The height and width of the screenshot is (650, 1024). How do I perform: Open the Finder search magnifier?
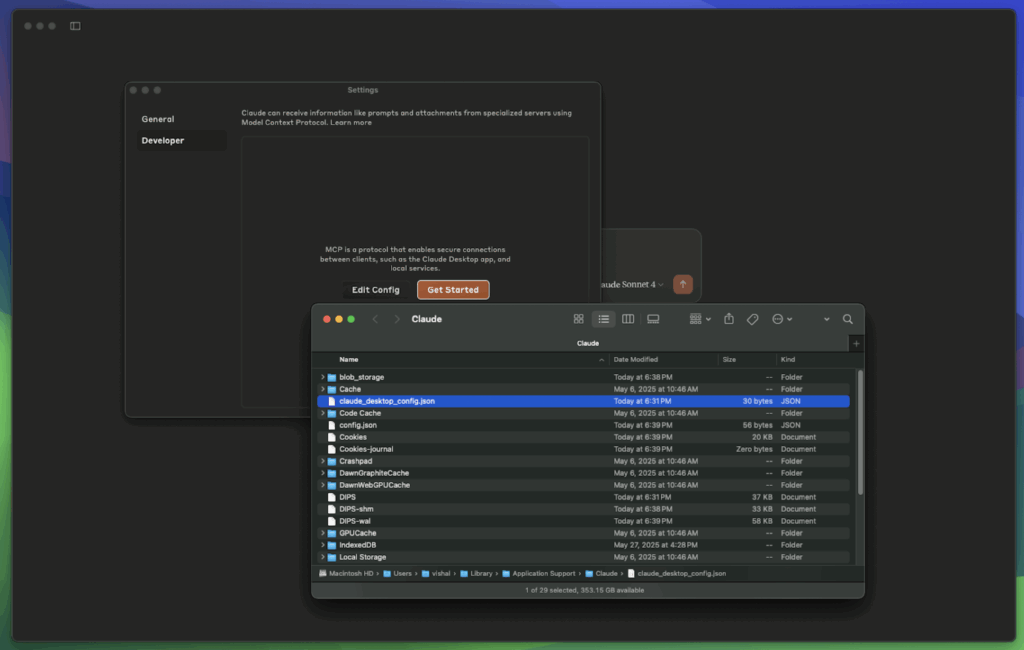(x=848, y=319)
